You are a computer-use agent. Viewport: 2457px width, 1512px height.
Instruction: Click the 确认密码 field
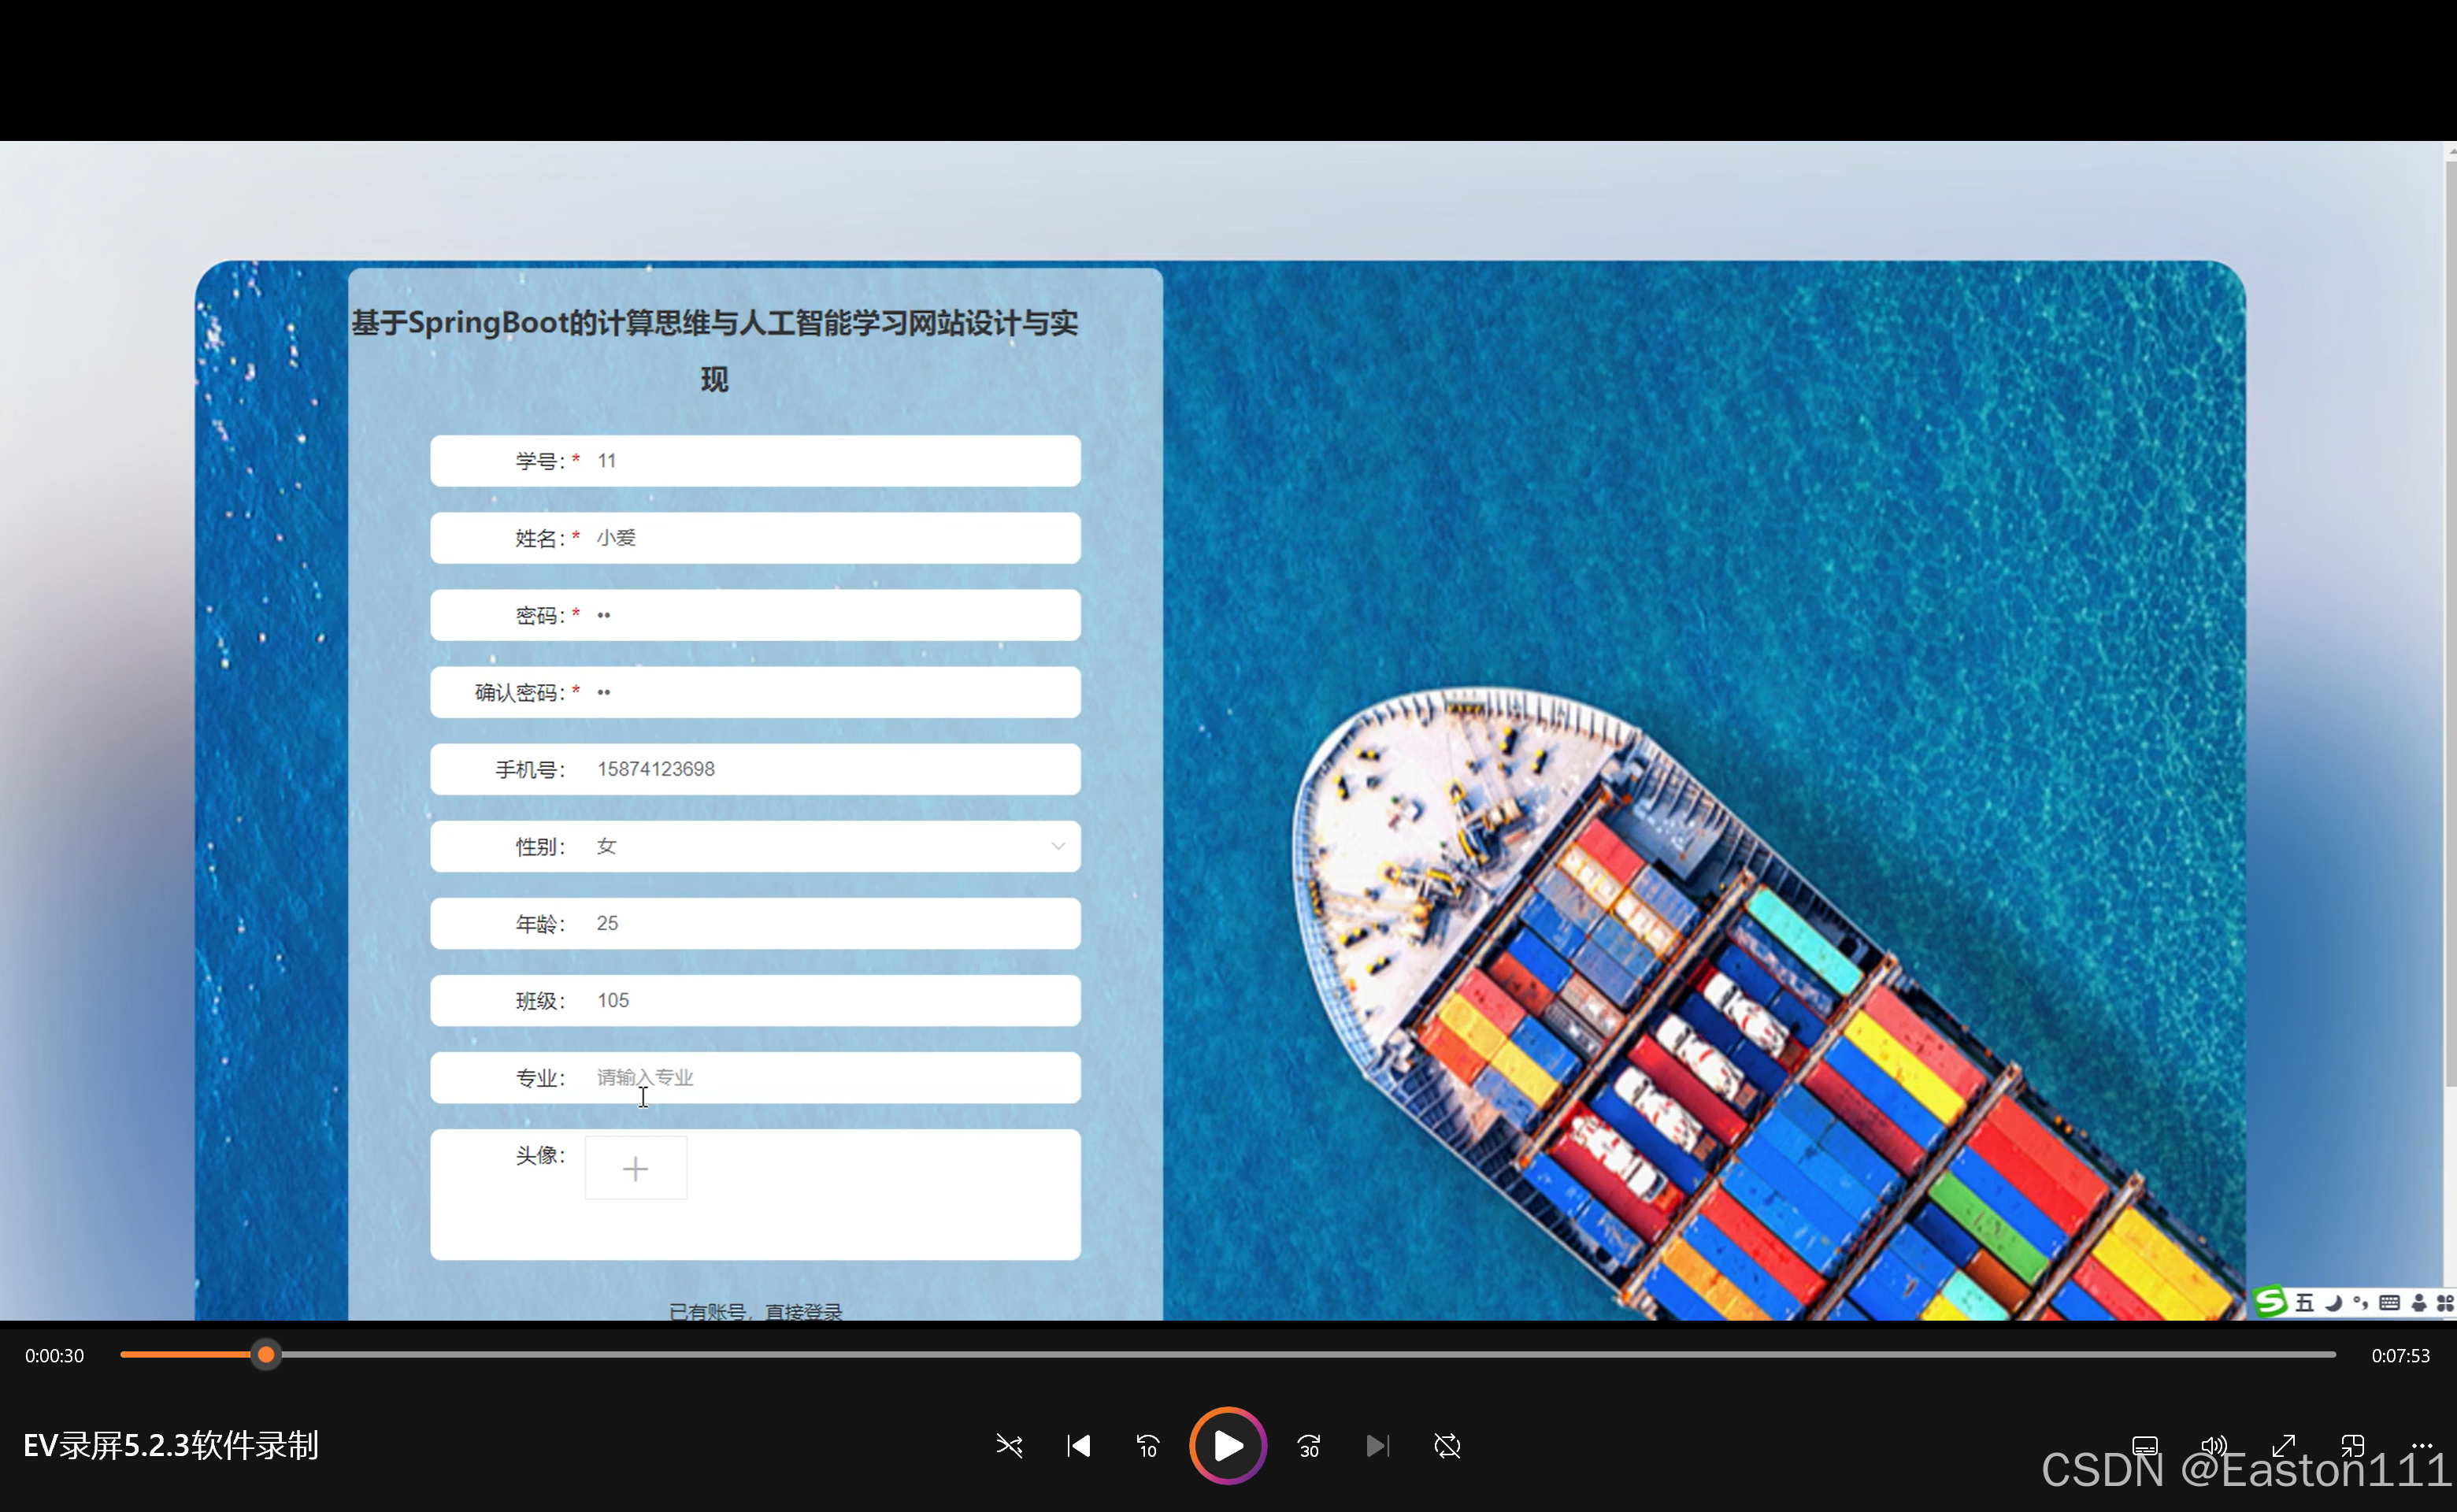point(755,692)
